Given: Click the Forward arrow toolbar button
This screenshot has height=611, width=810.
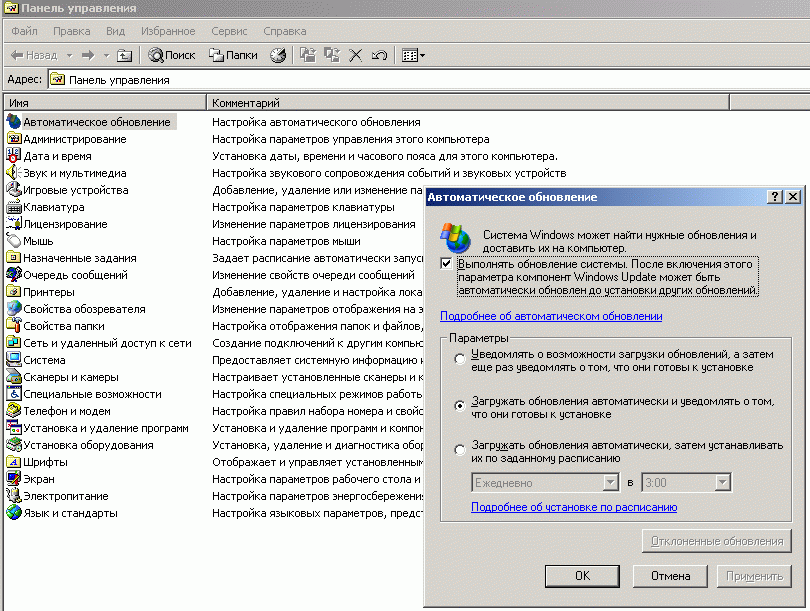Looking at the screenshot, I should pyautogui.click(x=88, y=55).
